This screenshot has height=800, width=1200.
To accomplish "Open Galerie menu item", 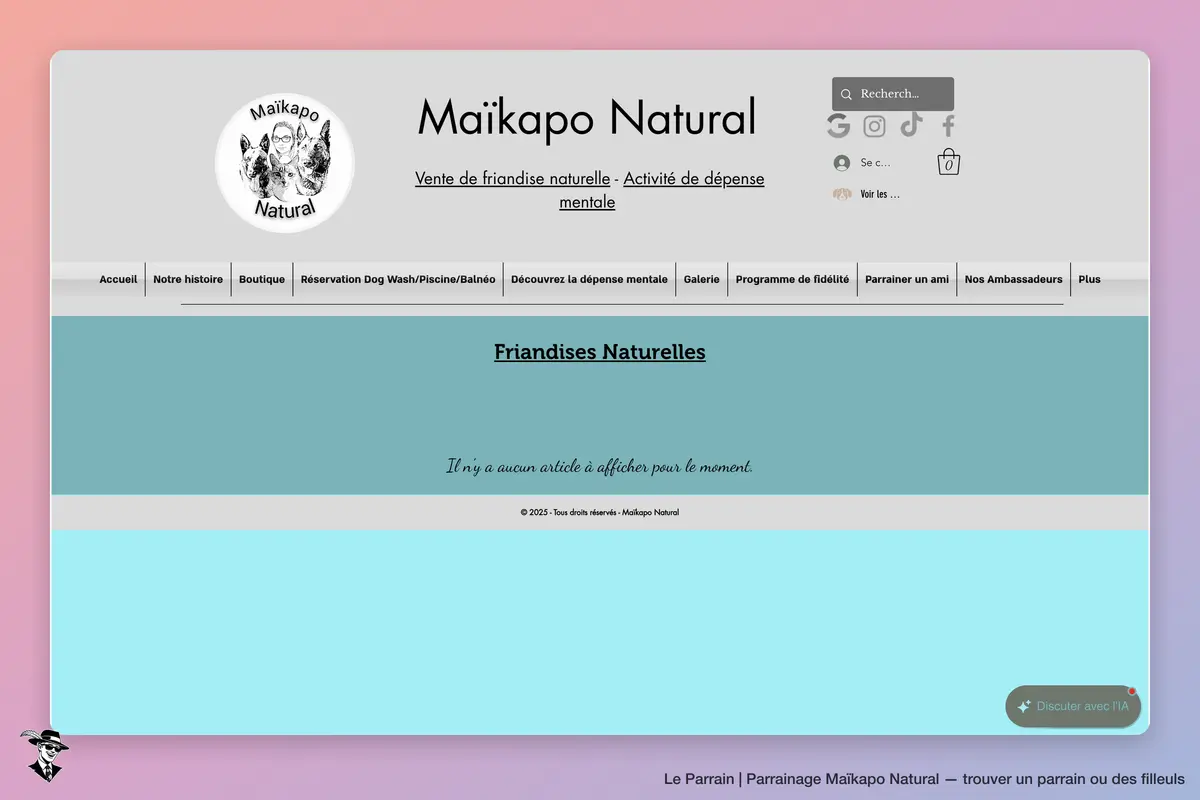I will click(x=702, y=280).
